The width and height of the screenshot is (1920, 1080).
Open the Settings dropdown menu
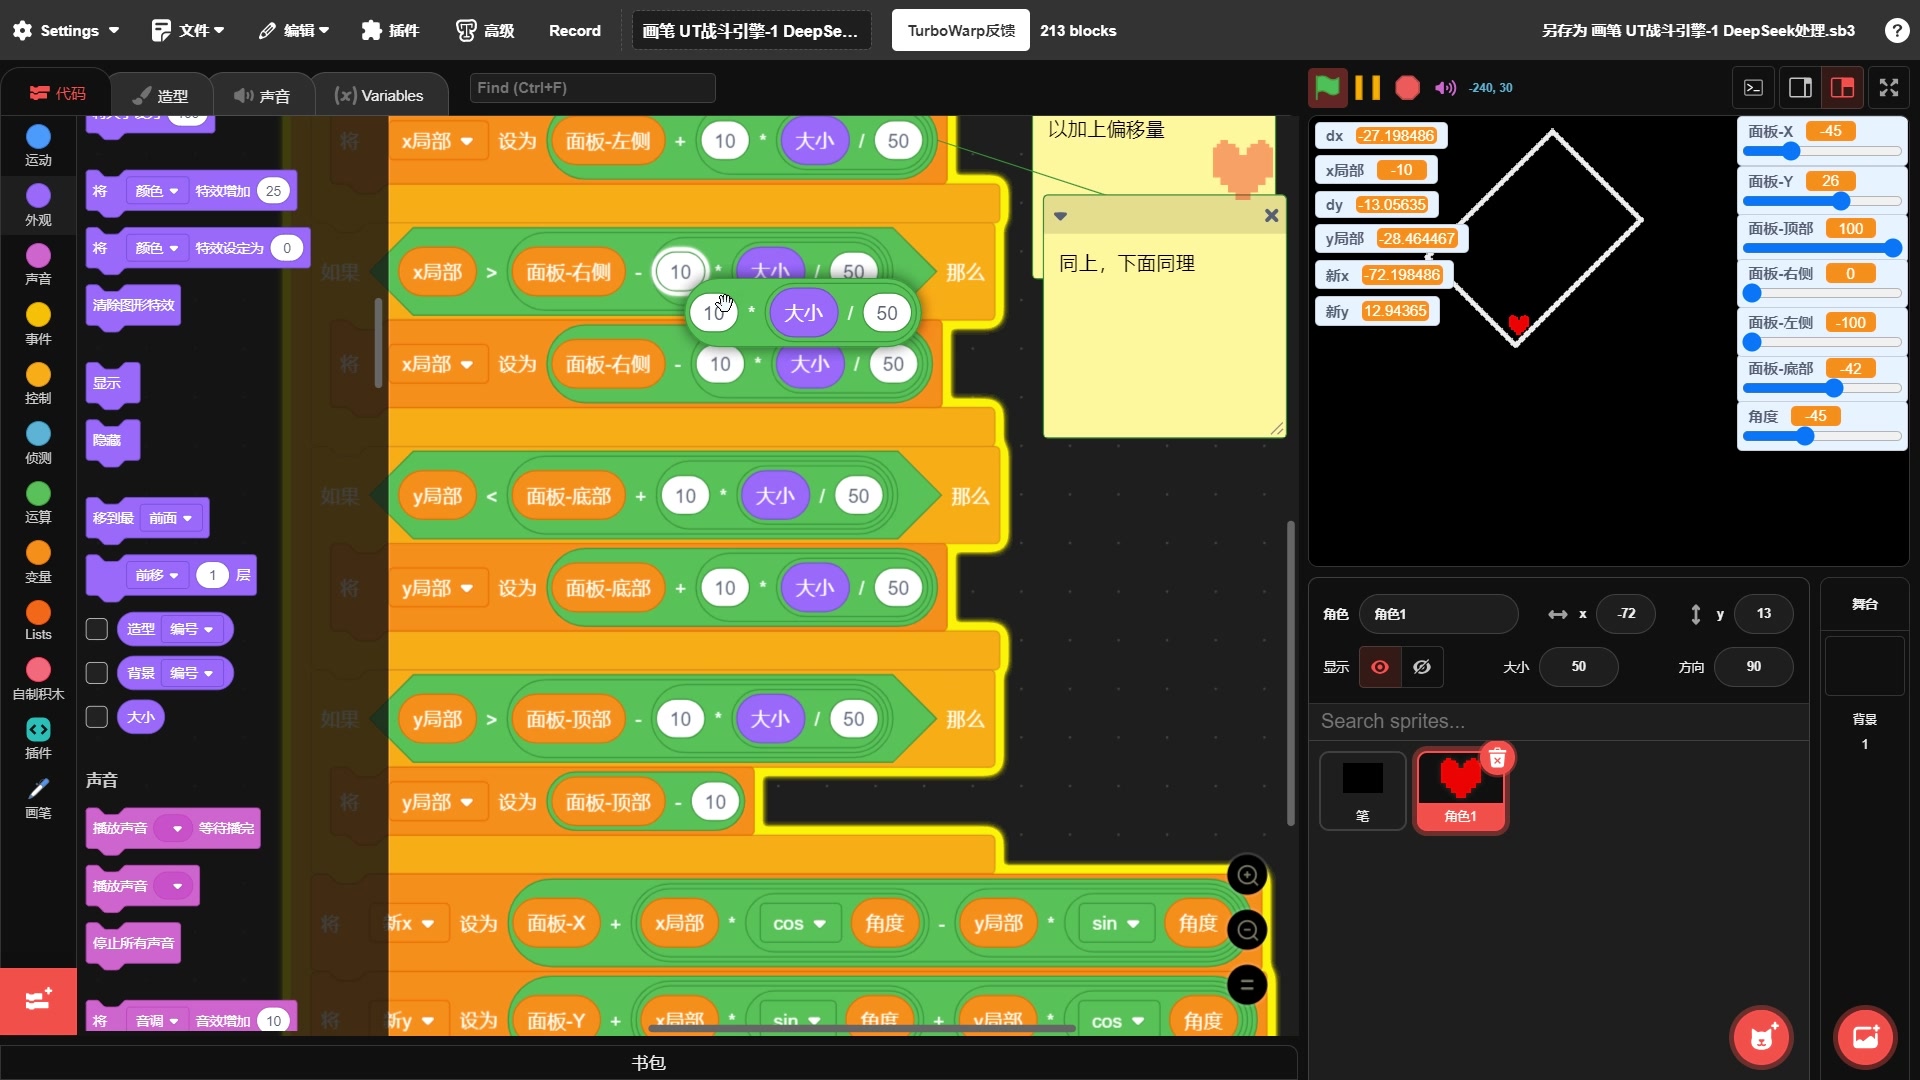66,30
